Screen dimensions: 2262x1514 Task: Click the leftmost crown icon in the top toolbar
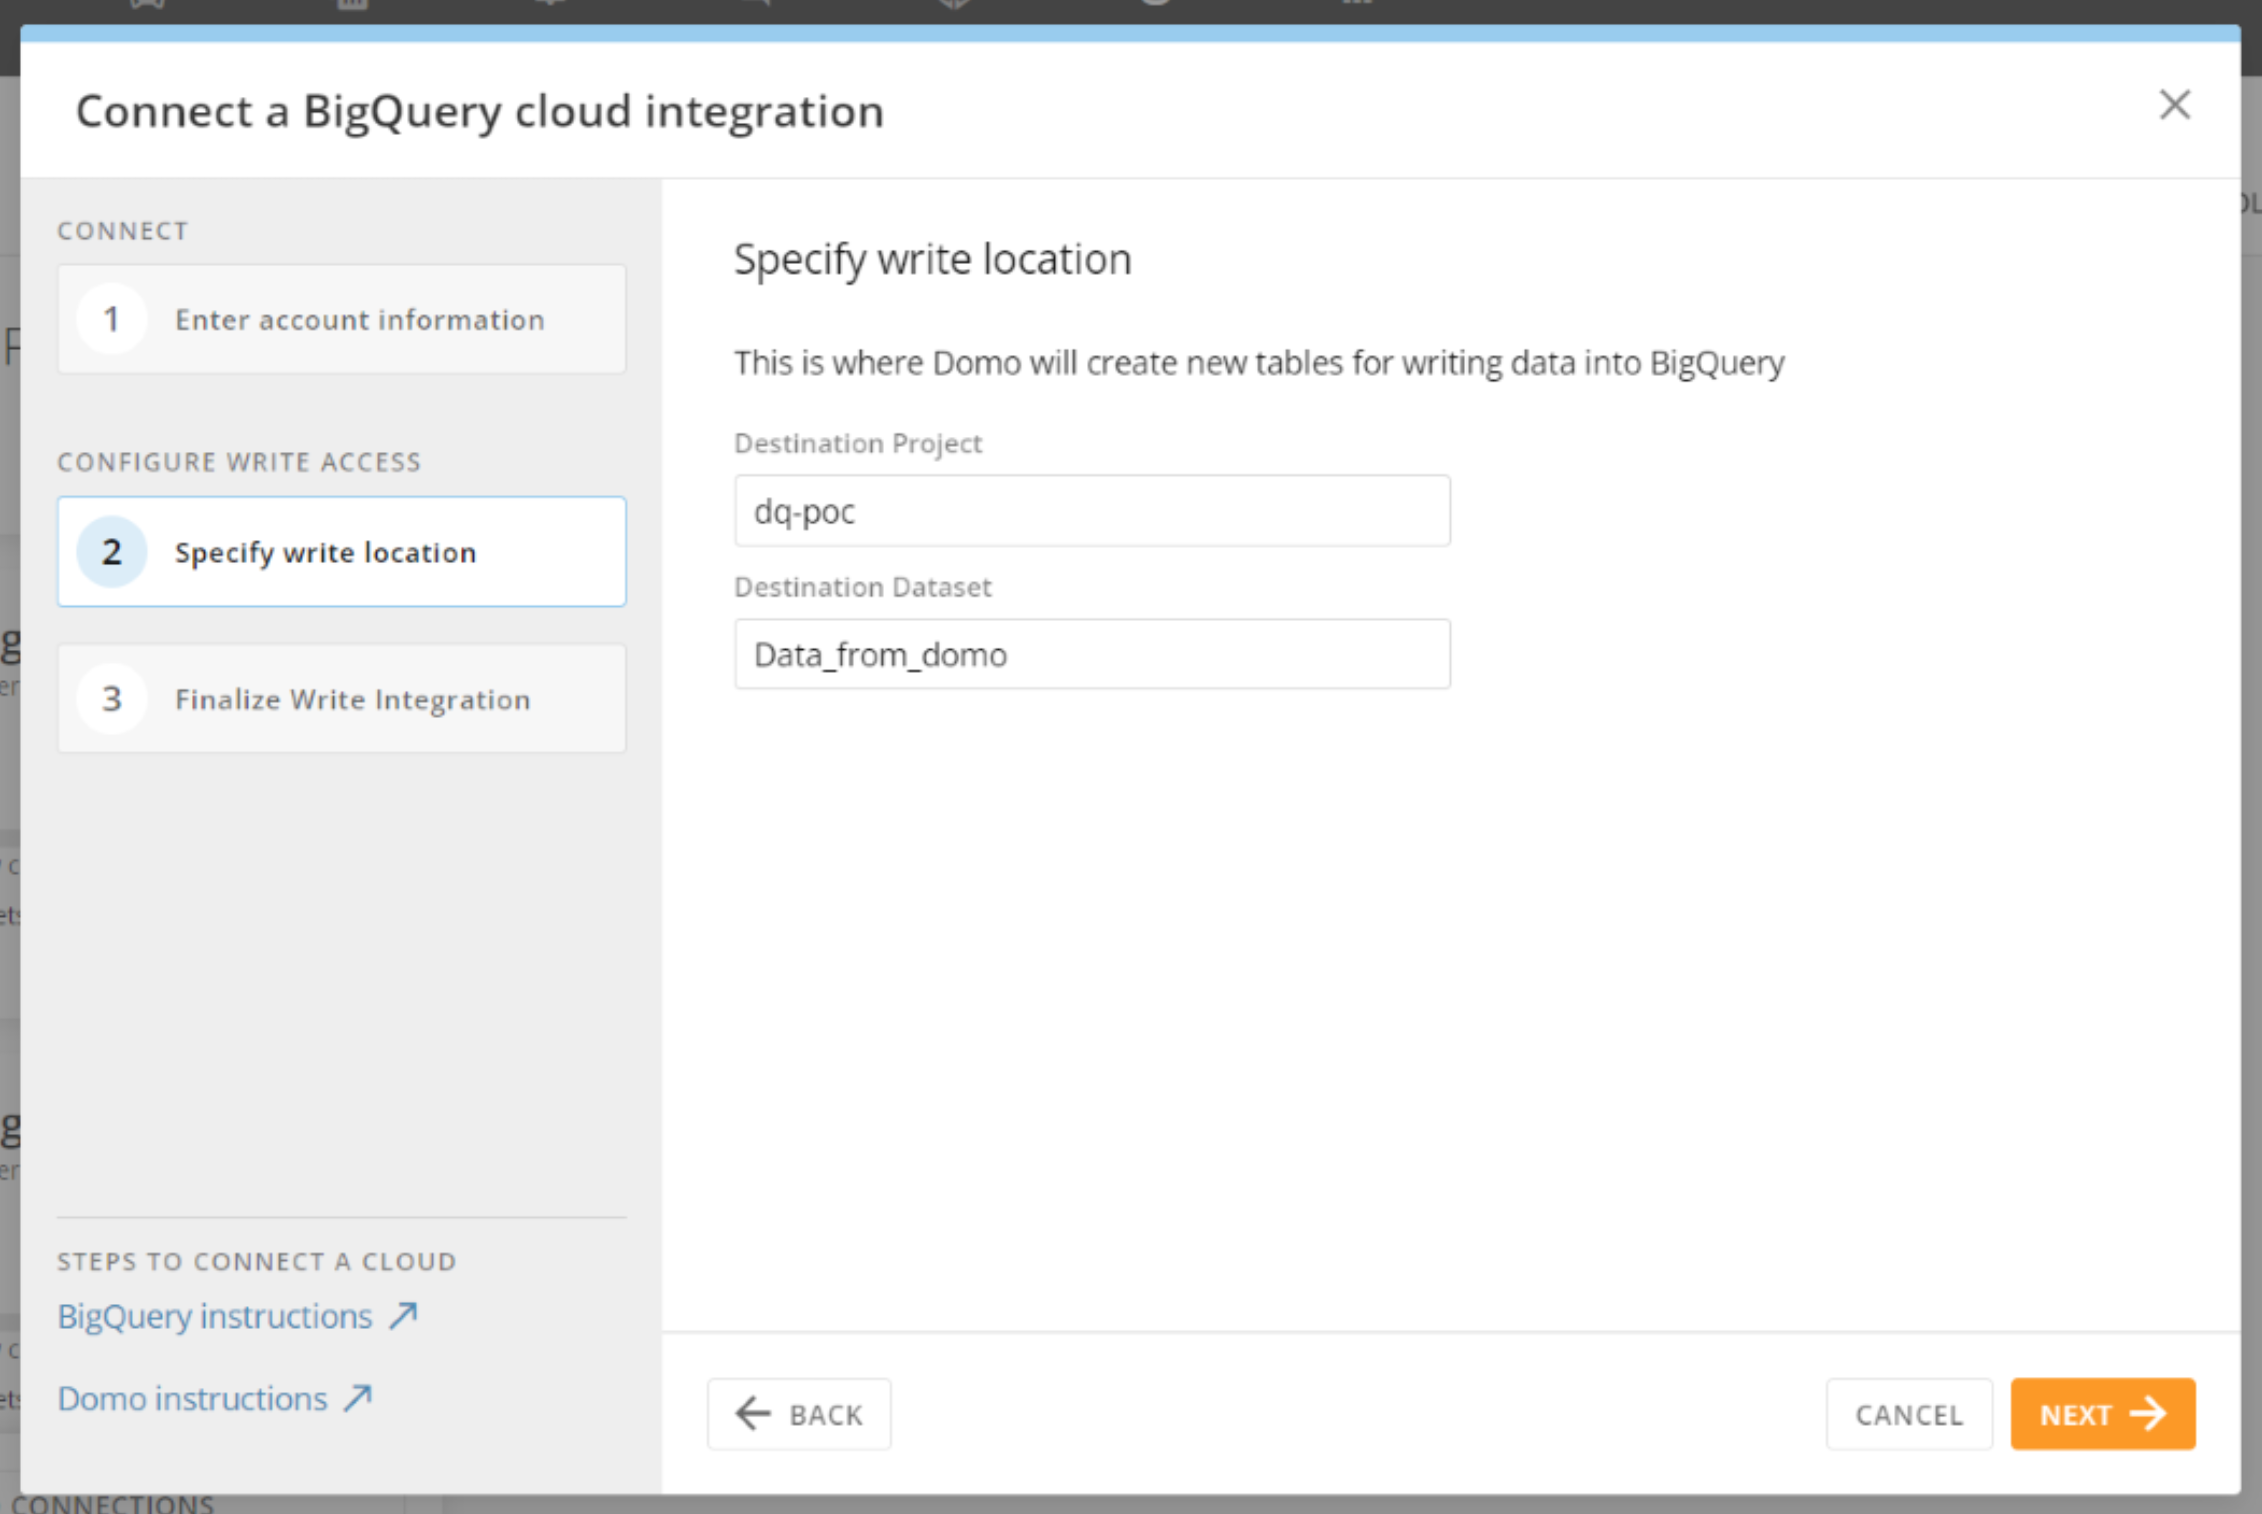coord(147,6)
